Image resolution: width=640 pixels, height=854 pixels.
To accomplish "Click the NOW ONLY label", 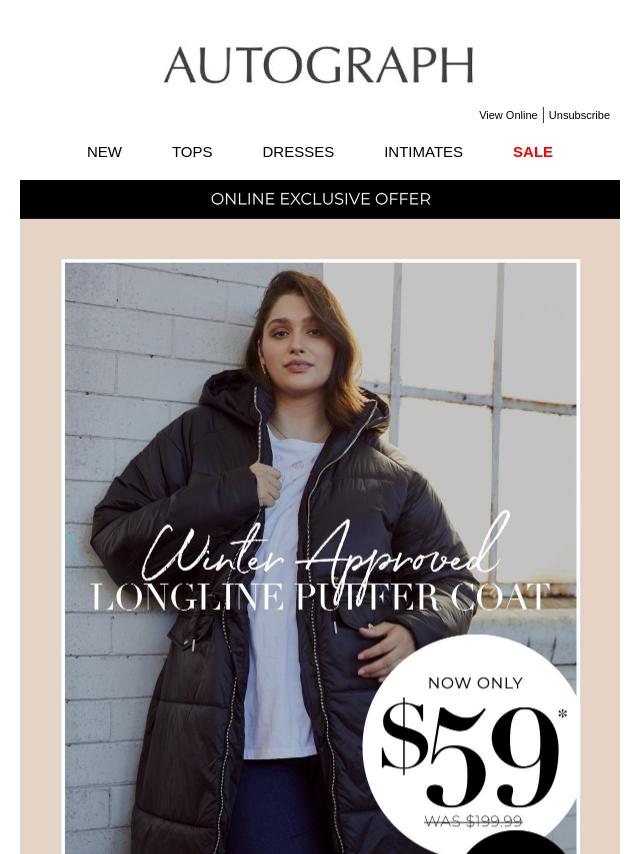I will [476, 683].
